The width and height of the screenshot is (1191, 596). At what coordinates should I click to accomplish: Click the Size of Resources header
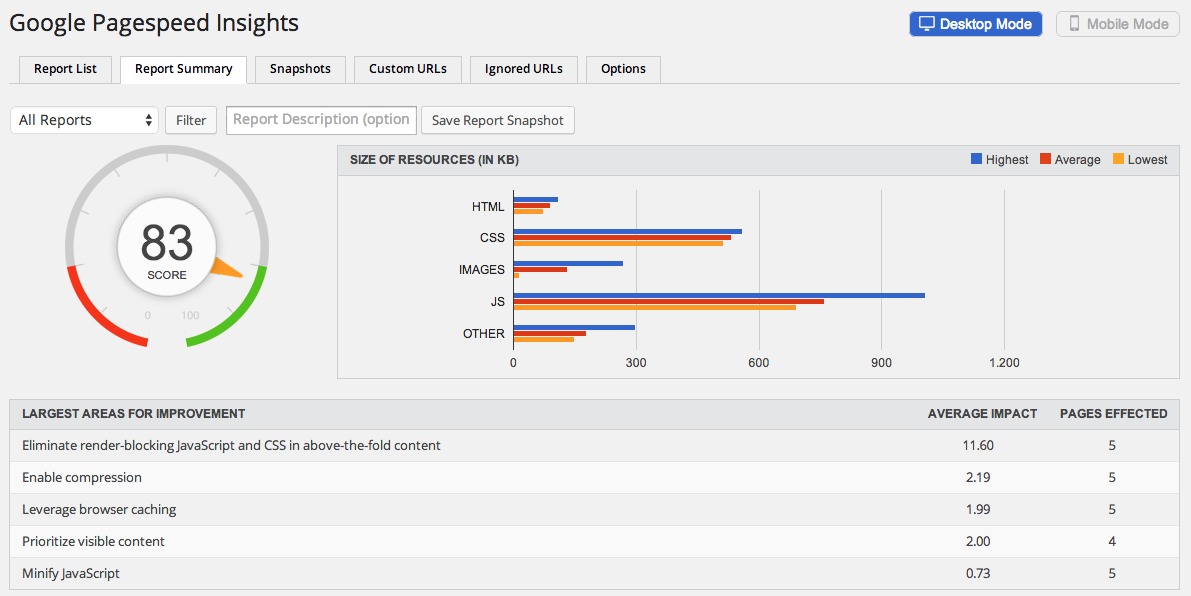point(434,160)
